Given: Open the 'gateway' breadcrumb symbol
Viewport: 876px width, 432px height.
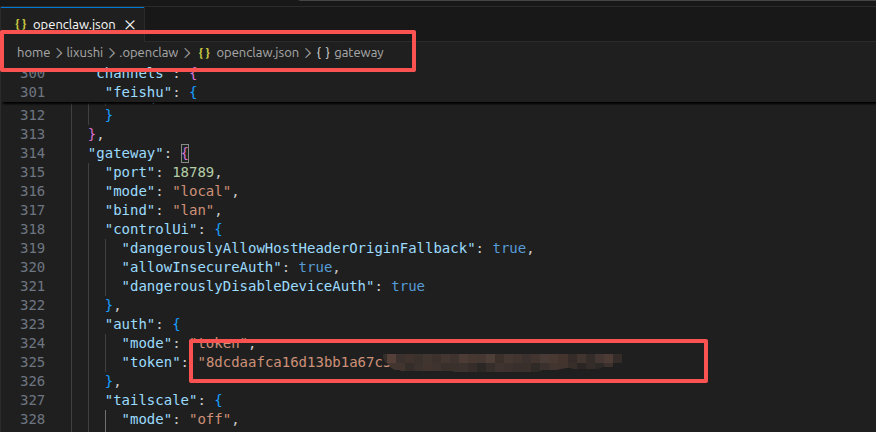Looking at the screenshot, I should [359, 53].
